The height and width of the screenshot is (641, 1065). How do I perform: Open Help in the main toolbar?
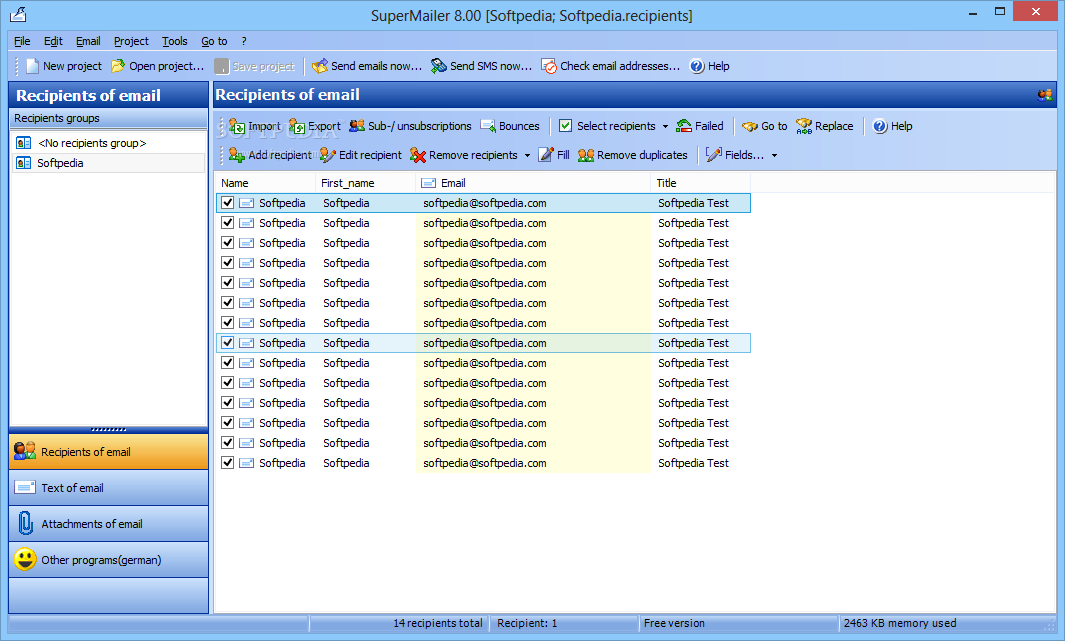pyautogui.click(x=710, y=66)
